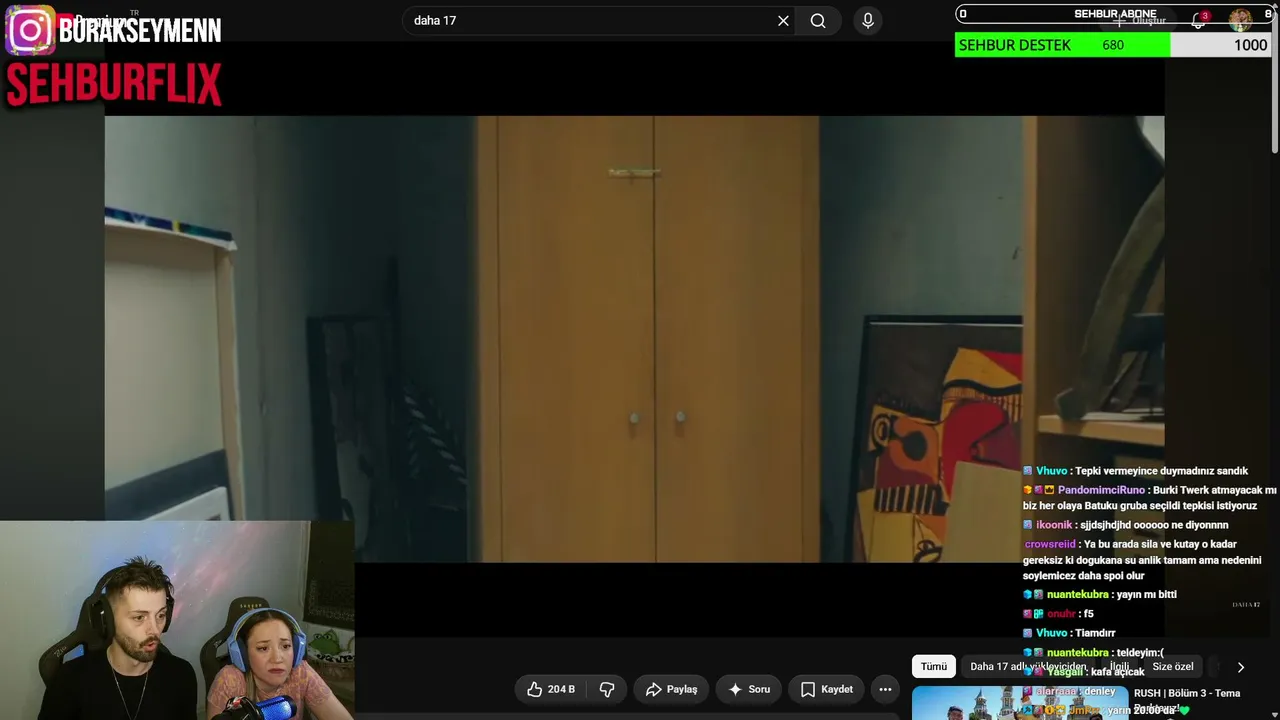Image resolution: width=1280 pixels, height=720 pixels.
Task: Open the RUSH Bölüm 3 video thumbnail
Action: pos(1020,703)
